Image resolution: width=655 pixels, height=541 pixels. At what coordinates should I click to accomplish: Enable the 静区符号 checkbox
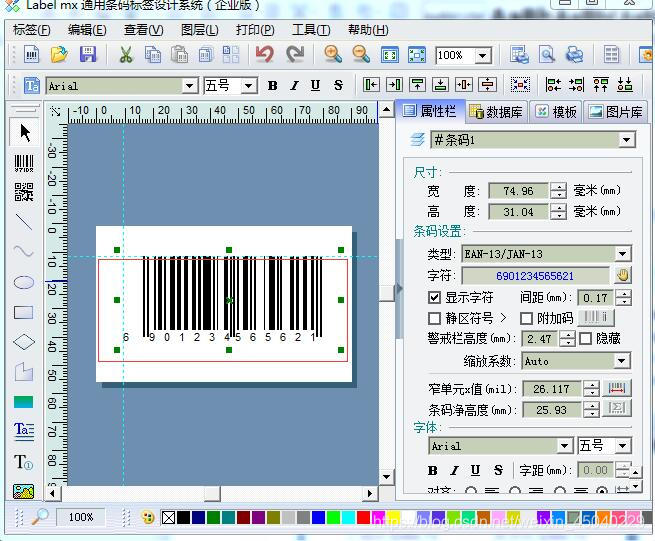pos(434,318)
